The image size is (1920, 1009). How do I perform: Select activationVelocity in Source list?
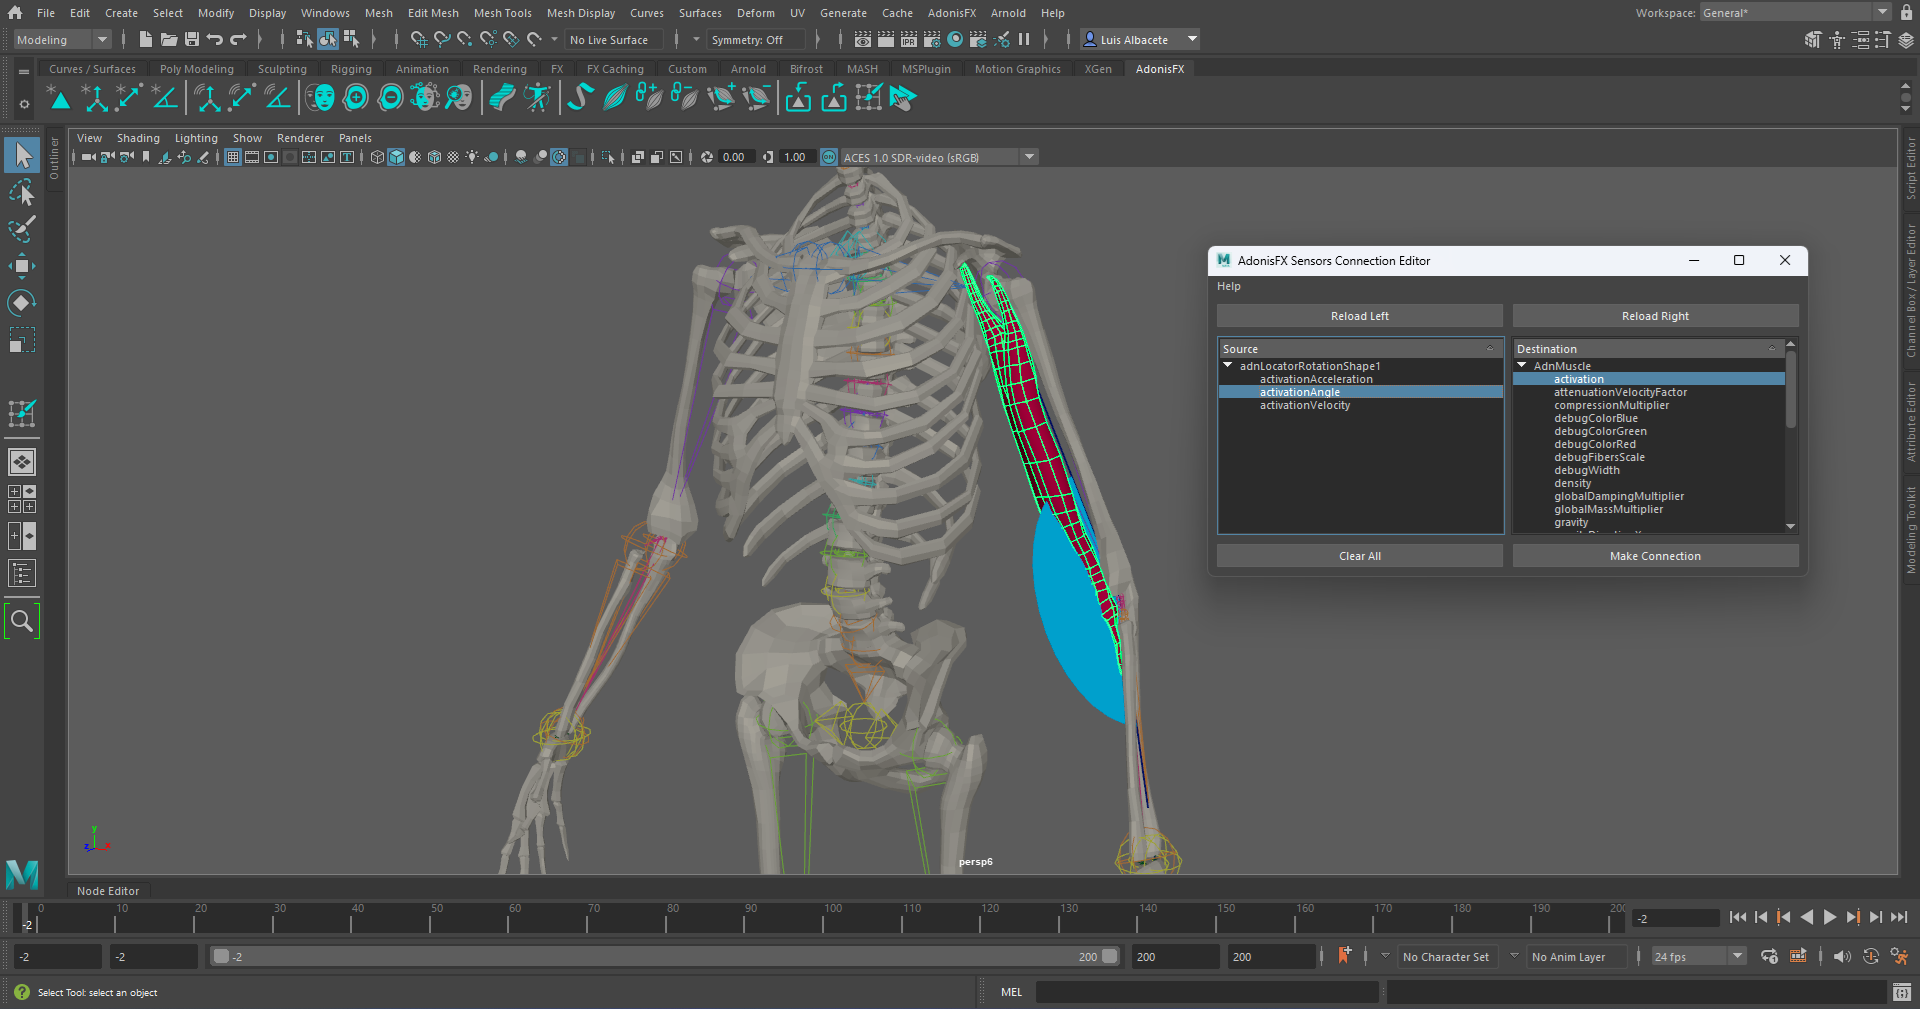tap(1304, 405)
